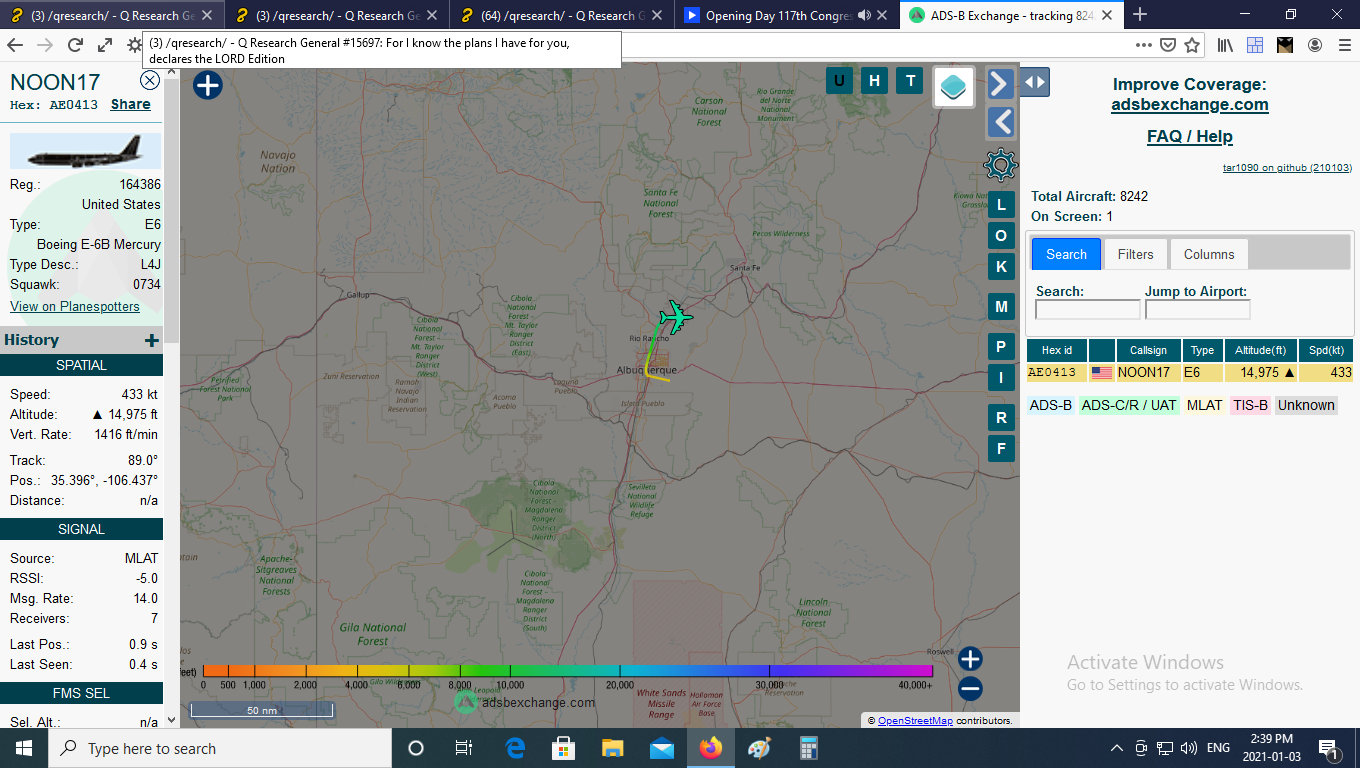
Task: Open the map layers selector
Action: pyautogui.click(x=955, y=87)
